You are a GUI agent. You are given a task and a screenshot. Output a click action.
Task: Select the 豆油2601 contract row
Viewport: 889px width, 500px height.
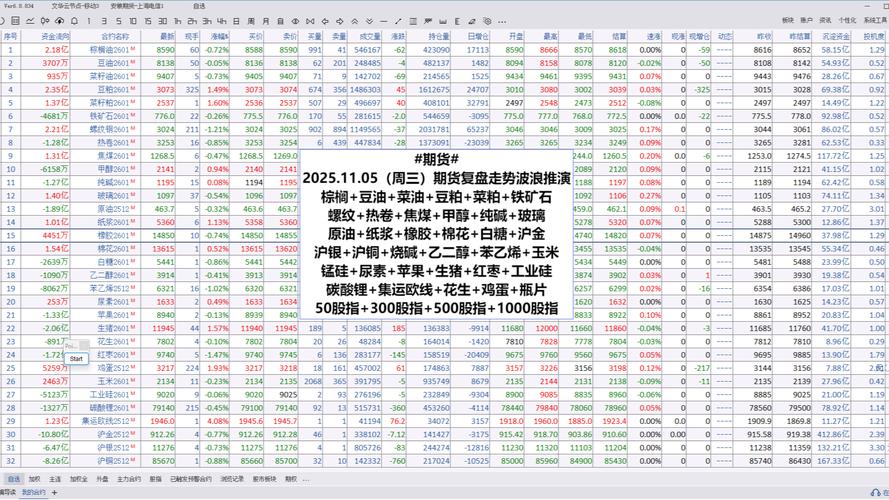[x=444, y=63]
